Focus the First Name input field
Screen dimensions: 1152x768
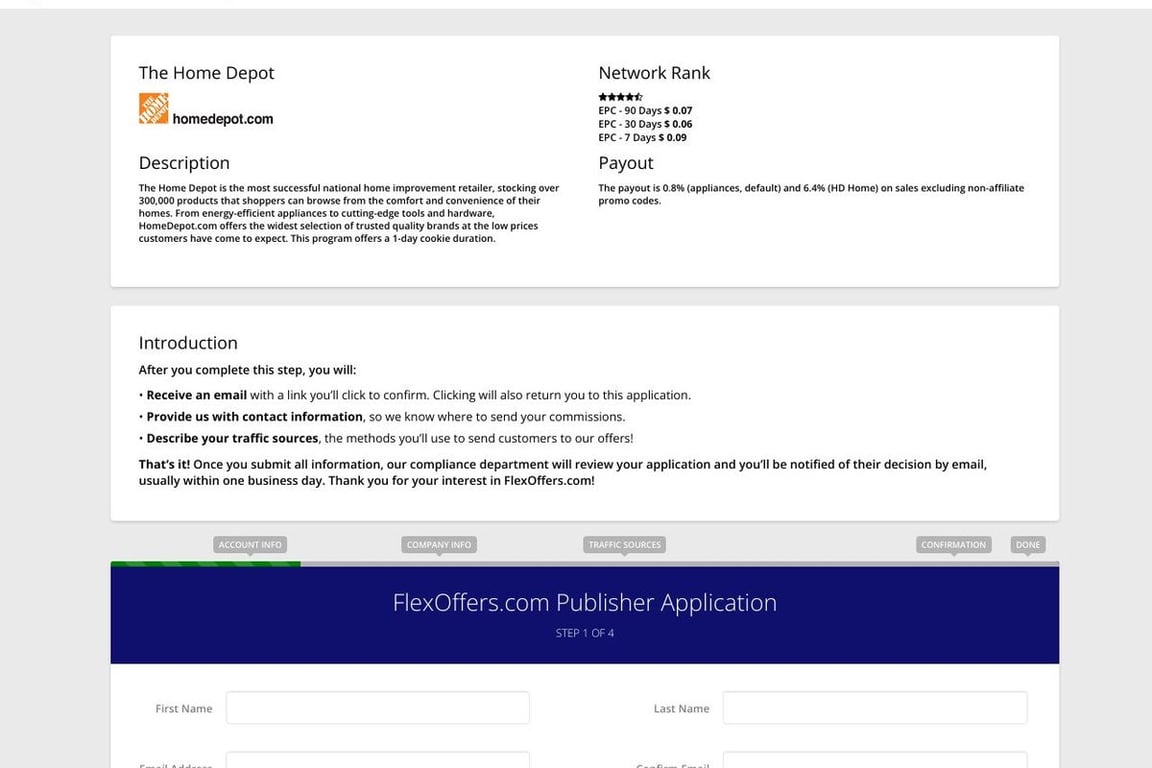(377, 708)
